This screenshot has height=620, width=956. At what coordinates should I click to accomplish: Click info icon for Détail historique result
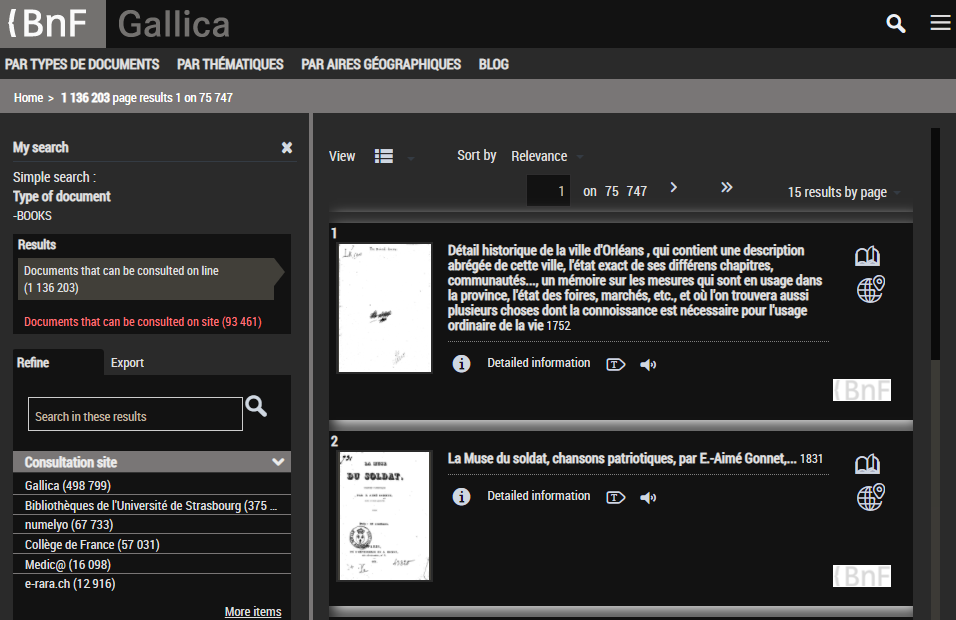coord(462,364)
